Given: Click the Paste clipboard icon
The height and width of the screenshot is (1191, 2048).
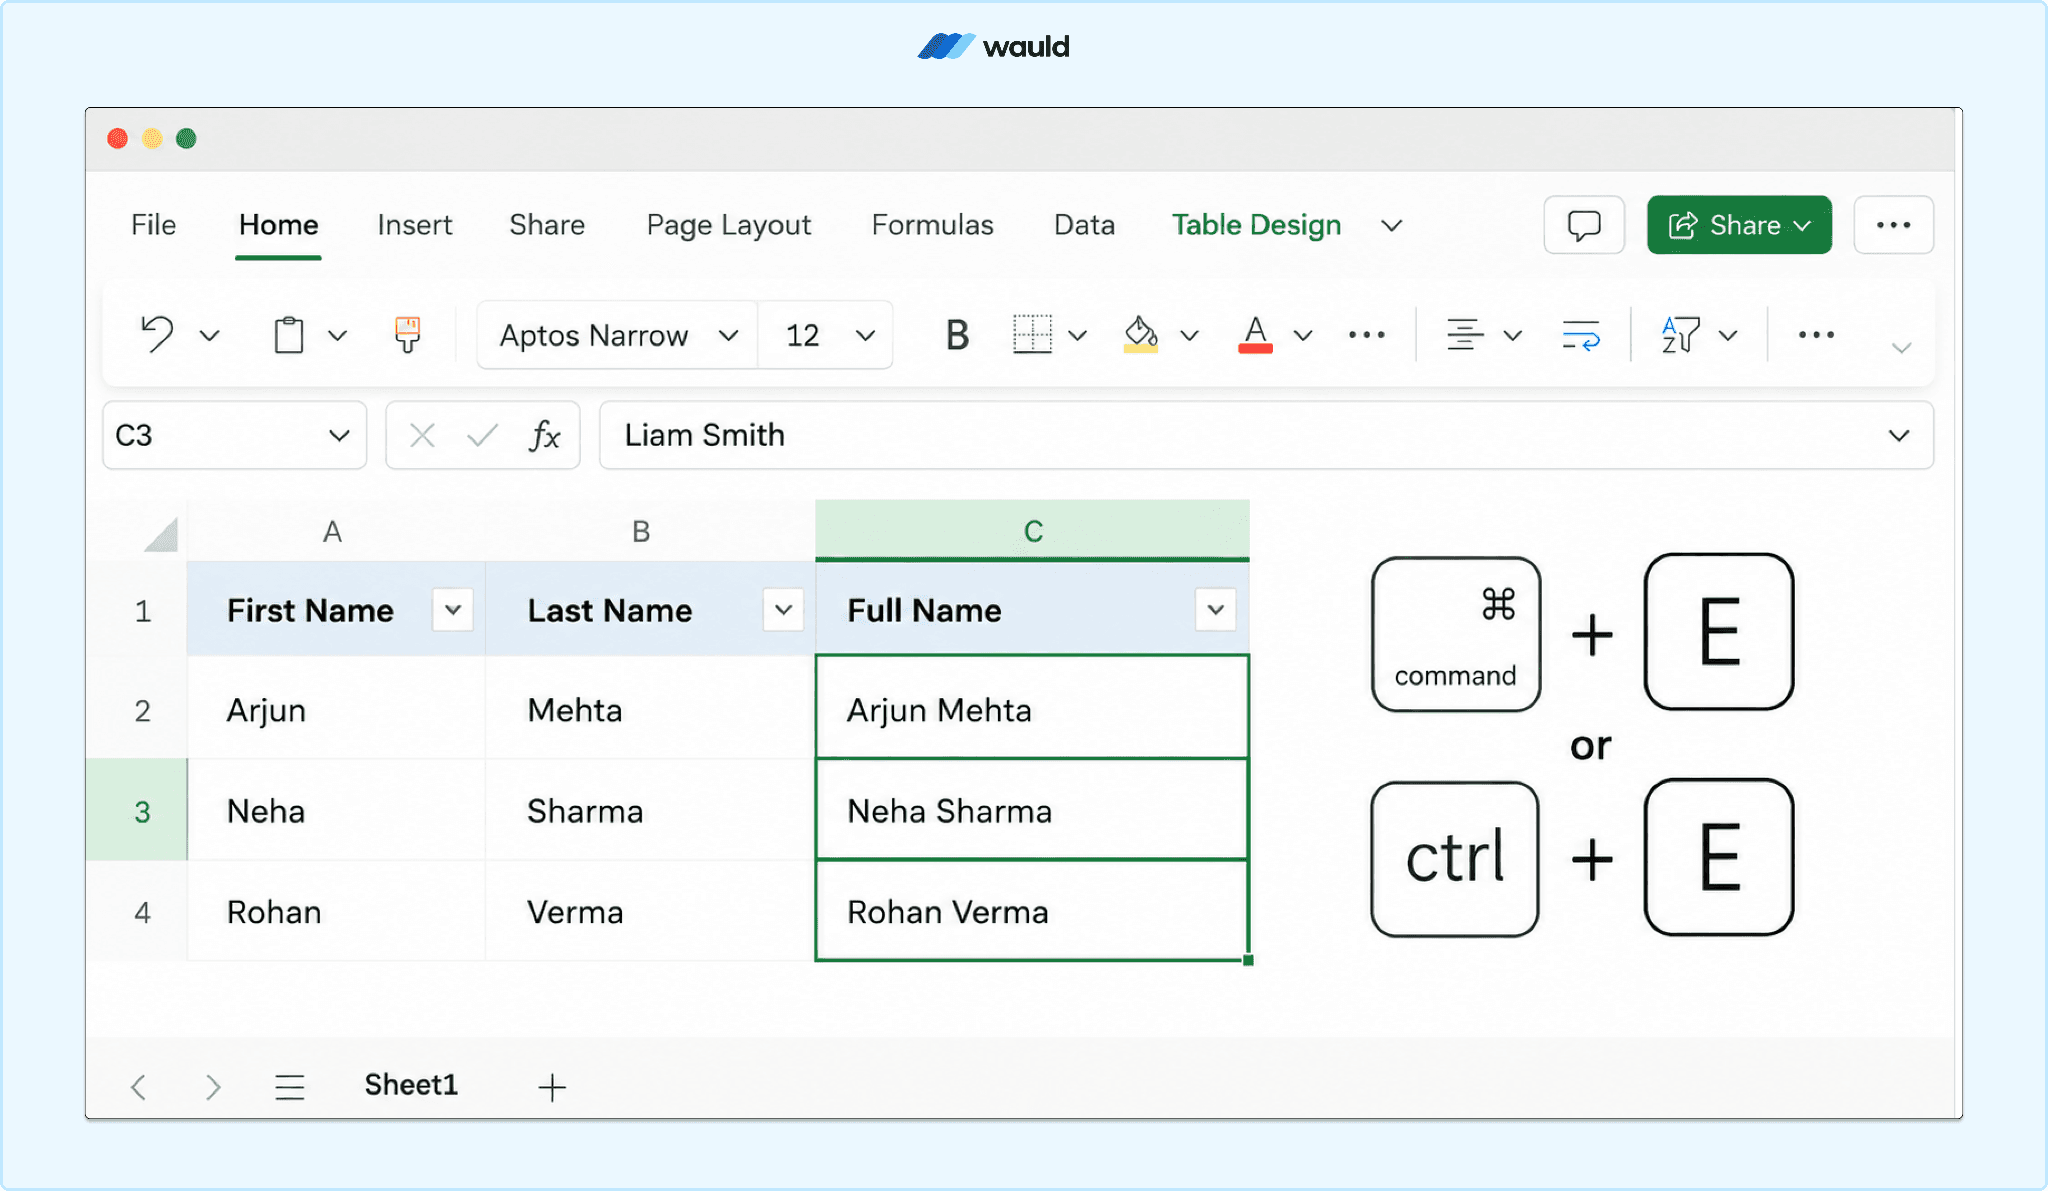Looking at the screenshot, I should click(289, 334).
